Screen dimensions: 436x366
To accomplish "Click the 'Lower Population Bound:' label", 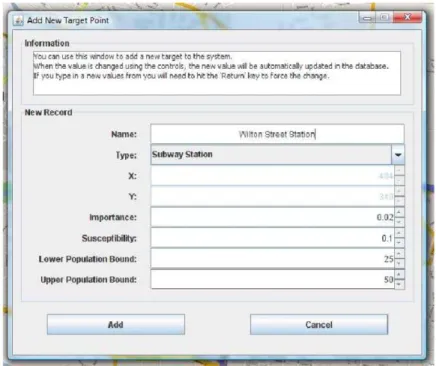I will pos(88,259).
